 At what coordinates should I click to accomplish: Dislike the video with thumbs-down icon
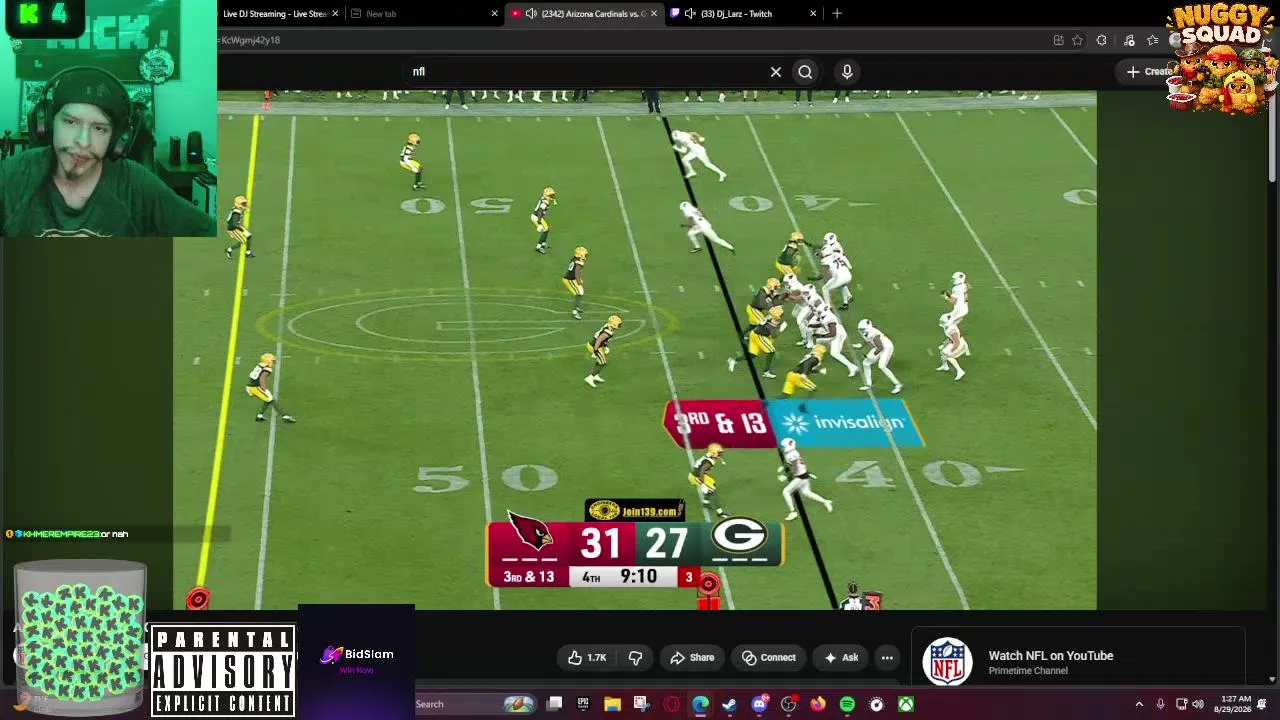pos(635,658)
